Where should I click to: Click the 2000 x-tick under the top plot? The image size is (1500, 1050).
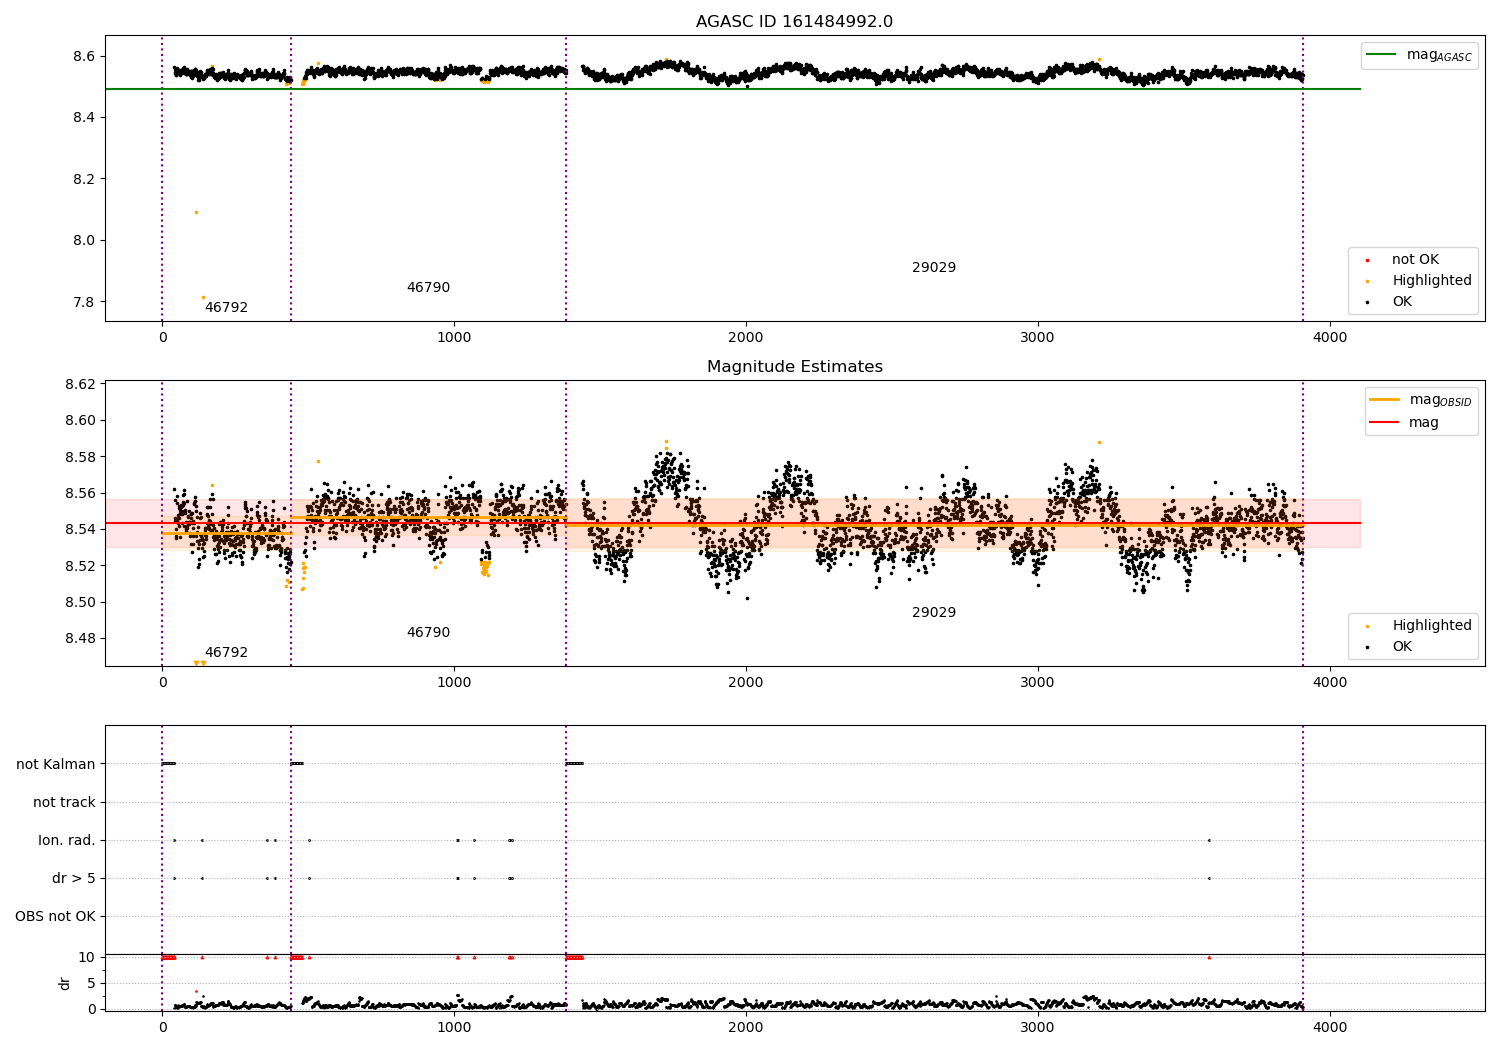746,338
